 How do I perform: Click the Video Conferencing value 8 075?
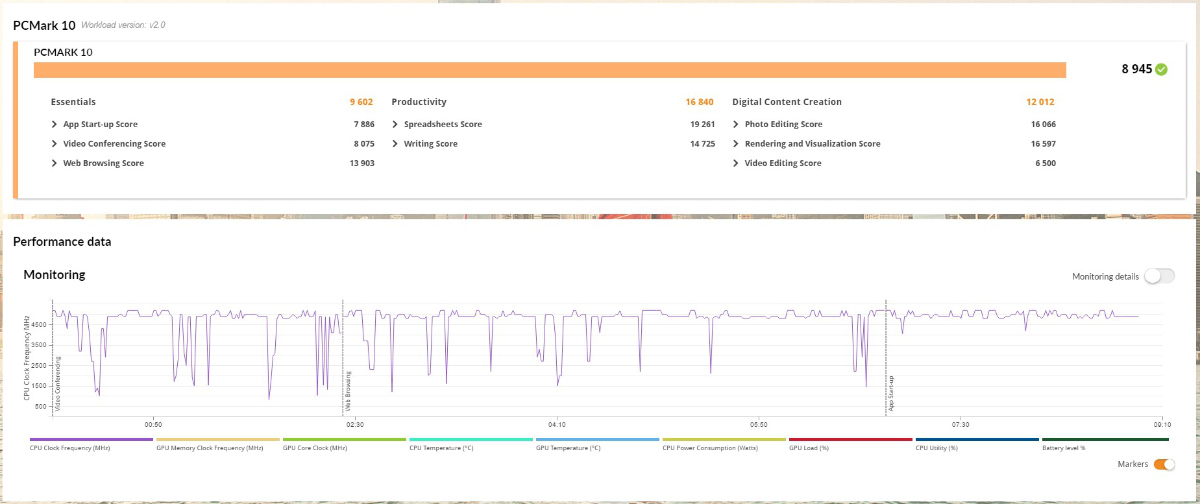click(363, 144)
